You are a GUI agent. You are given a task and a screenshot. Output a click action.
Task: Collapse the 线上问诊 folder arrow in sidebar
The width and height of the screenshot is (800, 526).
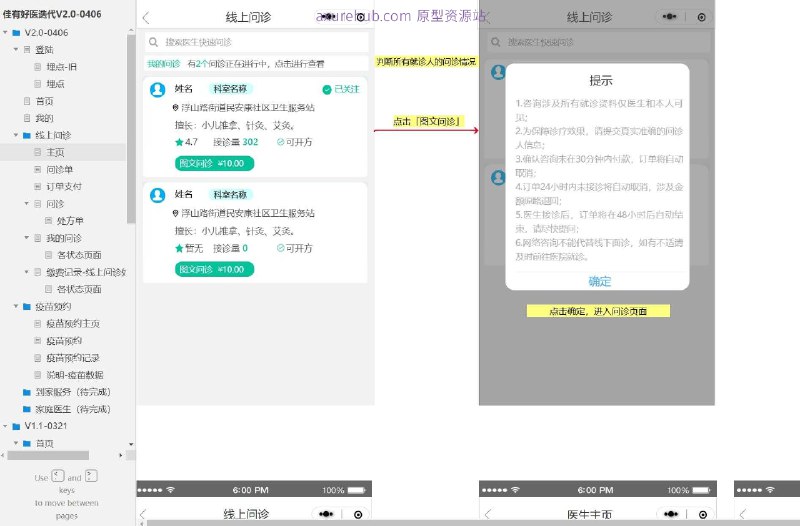click(x=16, y=135)
